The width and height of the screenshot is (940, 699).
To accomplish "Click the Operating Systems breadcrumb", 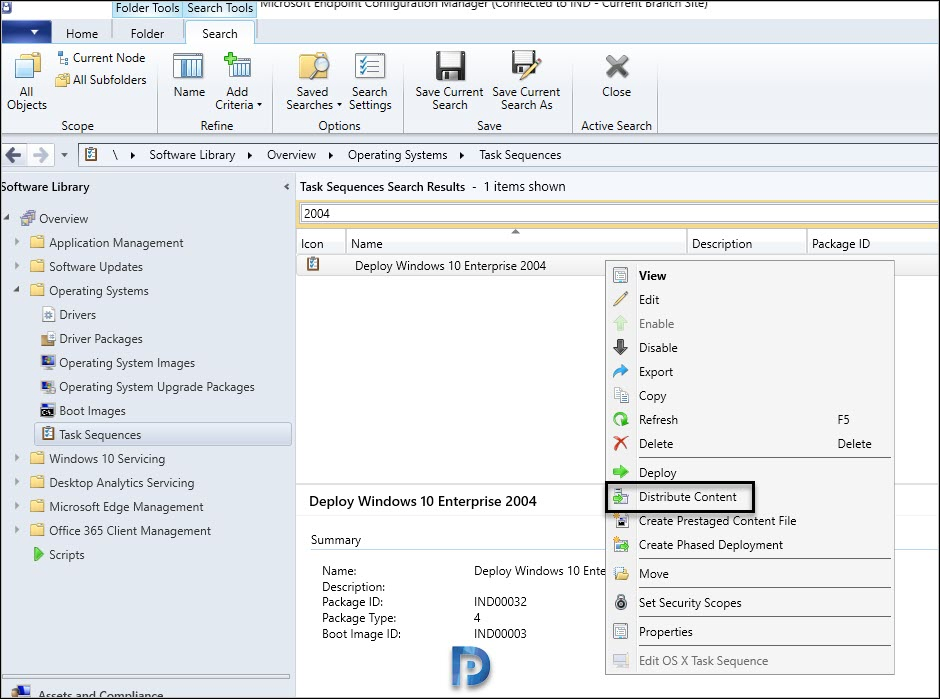I will (x=397, y=155).
